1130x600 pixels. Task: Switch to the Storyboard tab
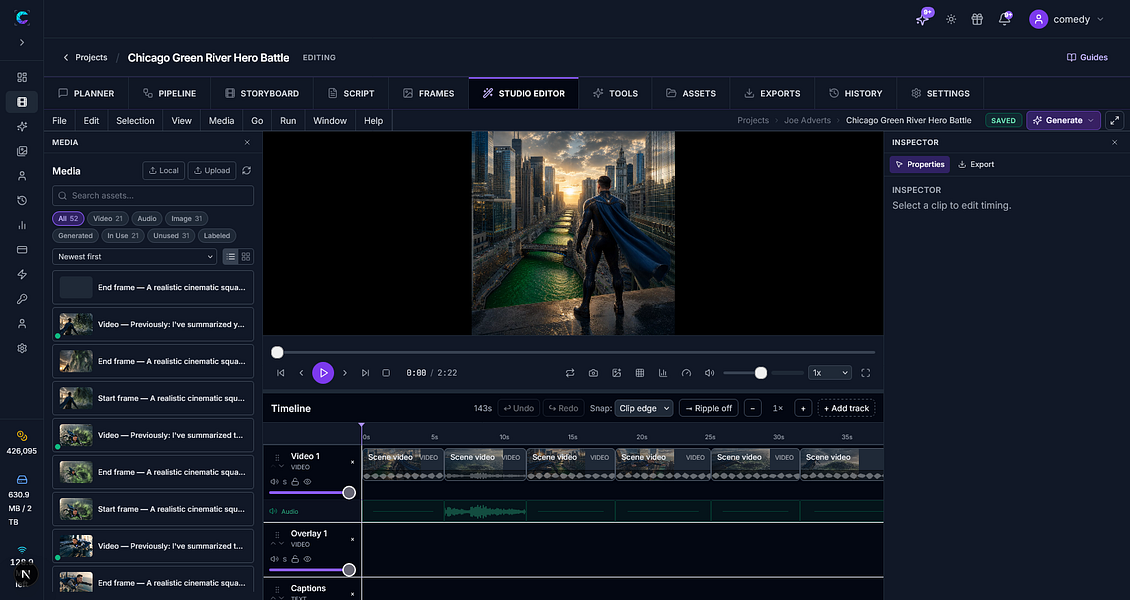click(262, 93)
